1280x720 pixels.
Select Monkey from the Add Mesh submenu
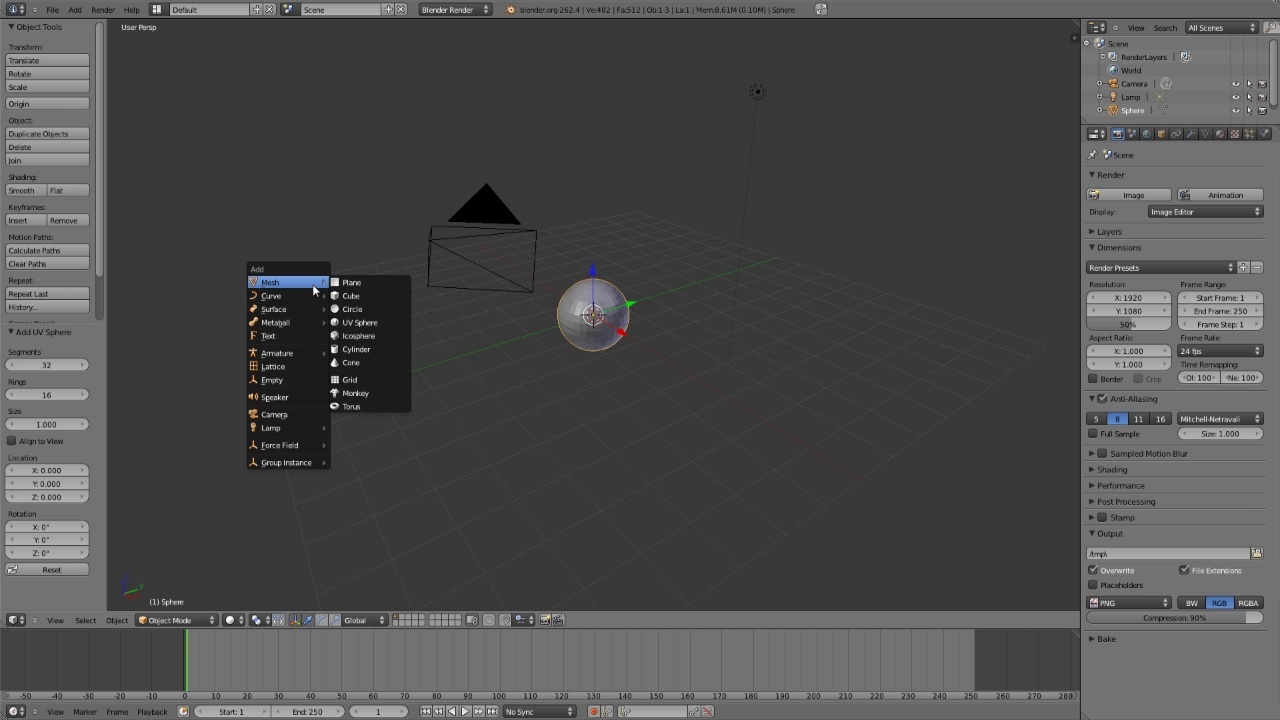coord(355,393)
